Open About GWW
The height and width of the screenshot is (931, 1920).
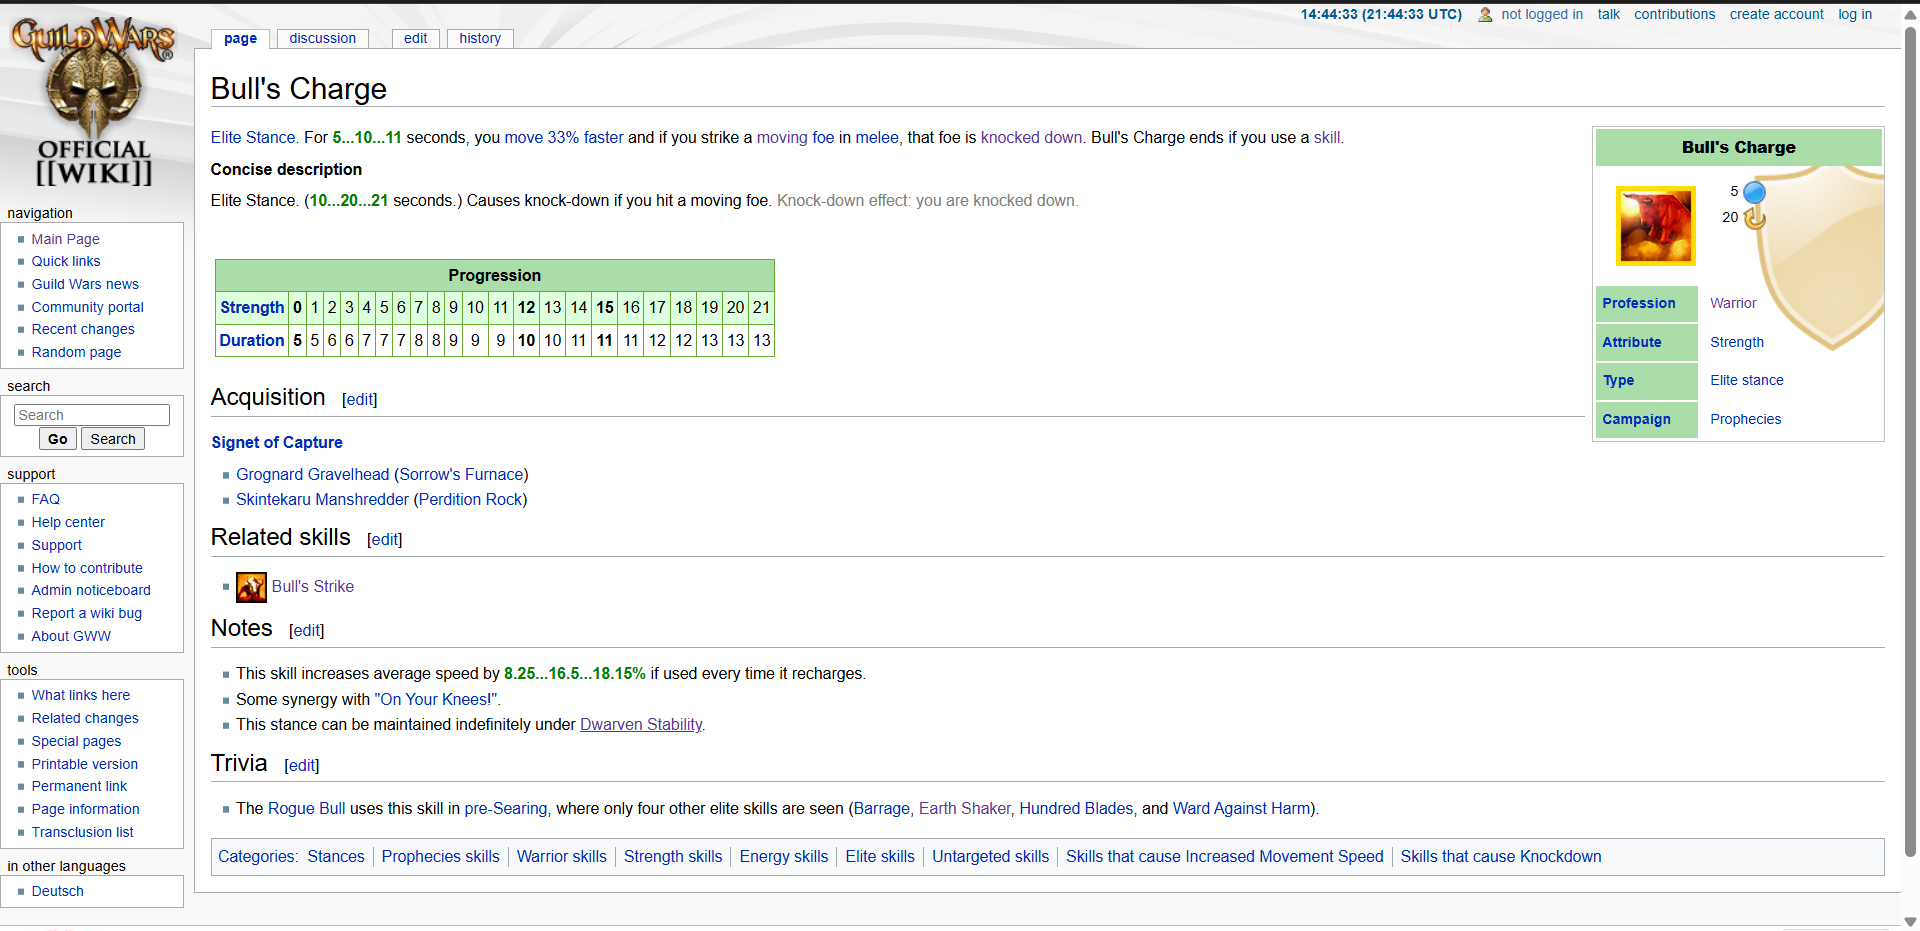tap(71, 636)
